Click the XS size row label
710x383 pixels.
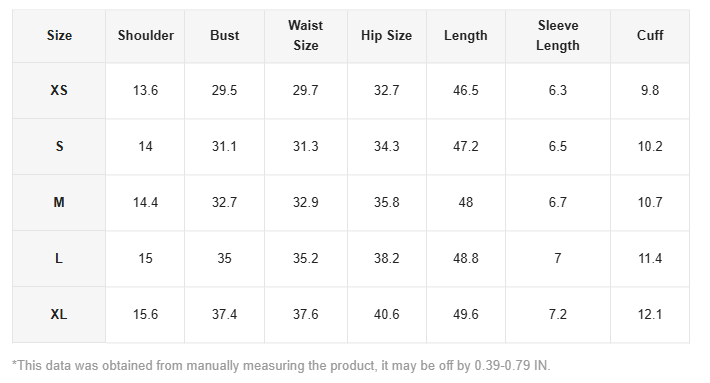coord(59,91)
